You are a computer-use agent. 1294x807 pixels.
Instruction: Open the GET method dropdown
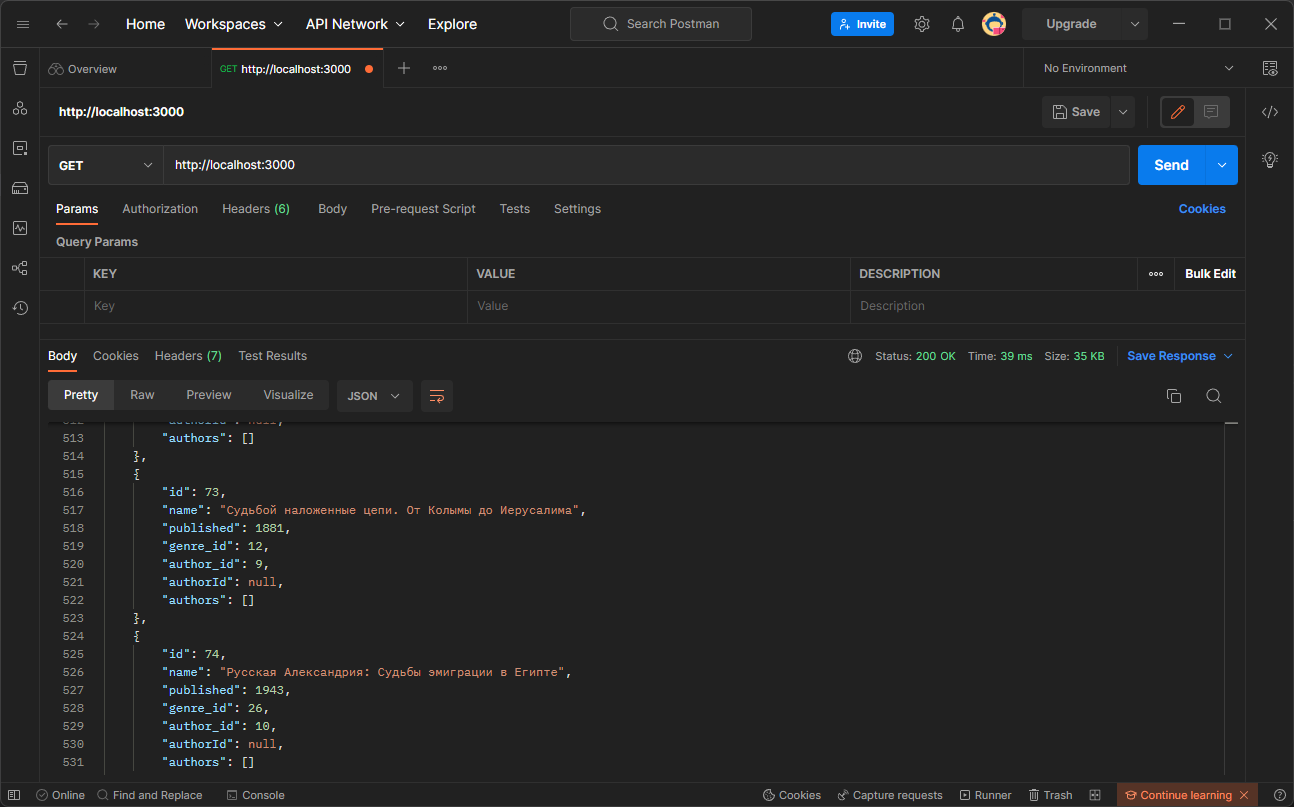pos(106,165)
